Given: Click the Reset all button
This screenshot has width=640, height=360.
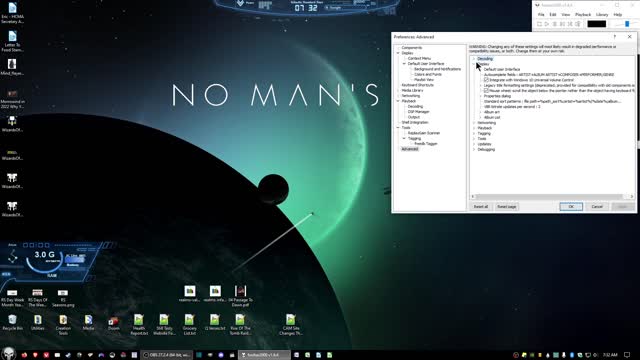Looking at the screenshot, I should pos(481,207).
